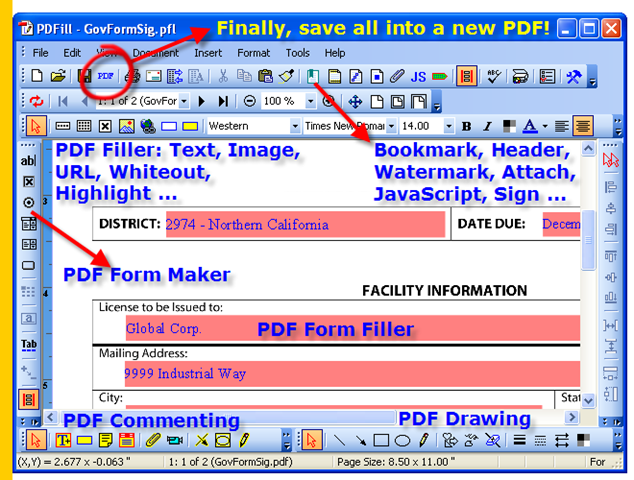
Task: Select the rectangle drawing tool
Action: point(381,440)
